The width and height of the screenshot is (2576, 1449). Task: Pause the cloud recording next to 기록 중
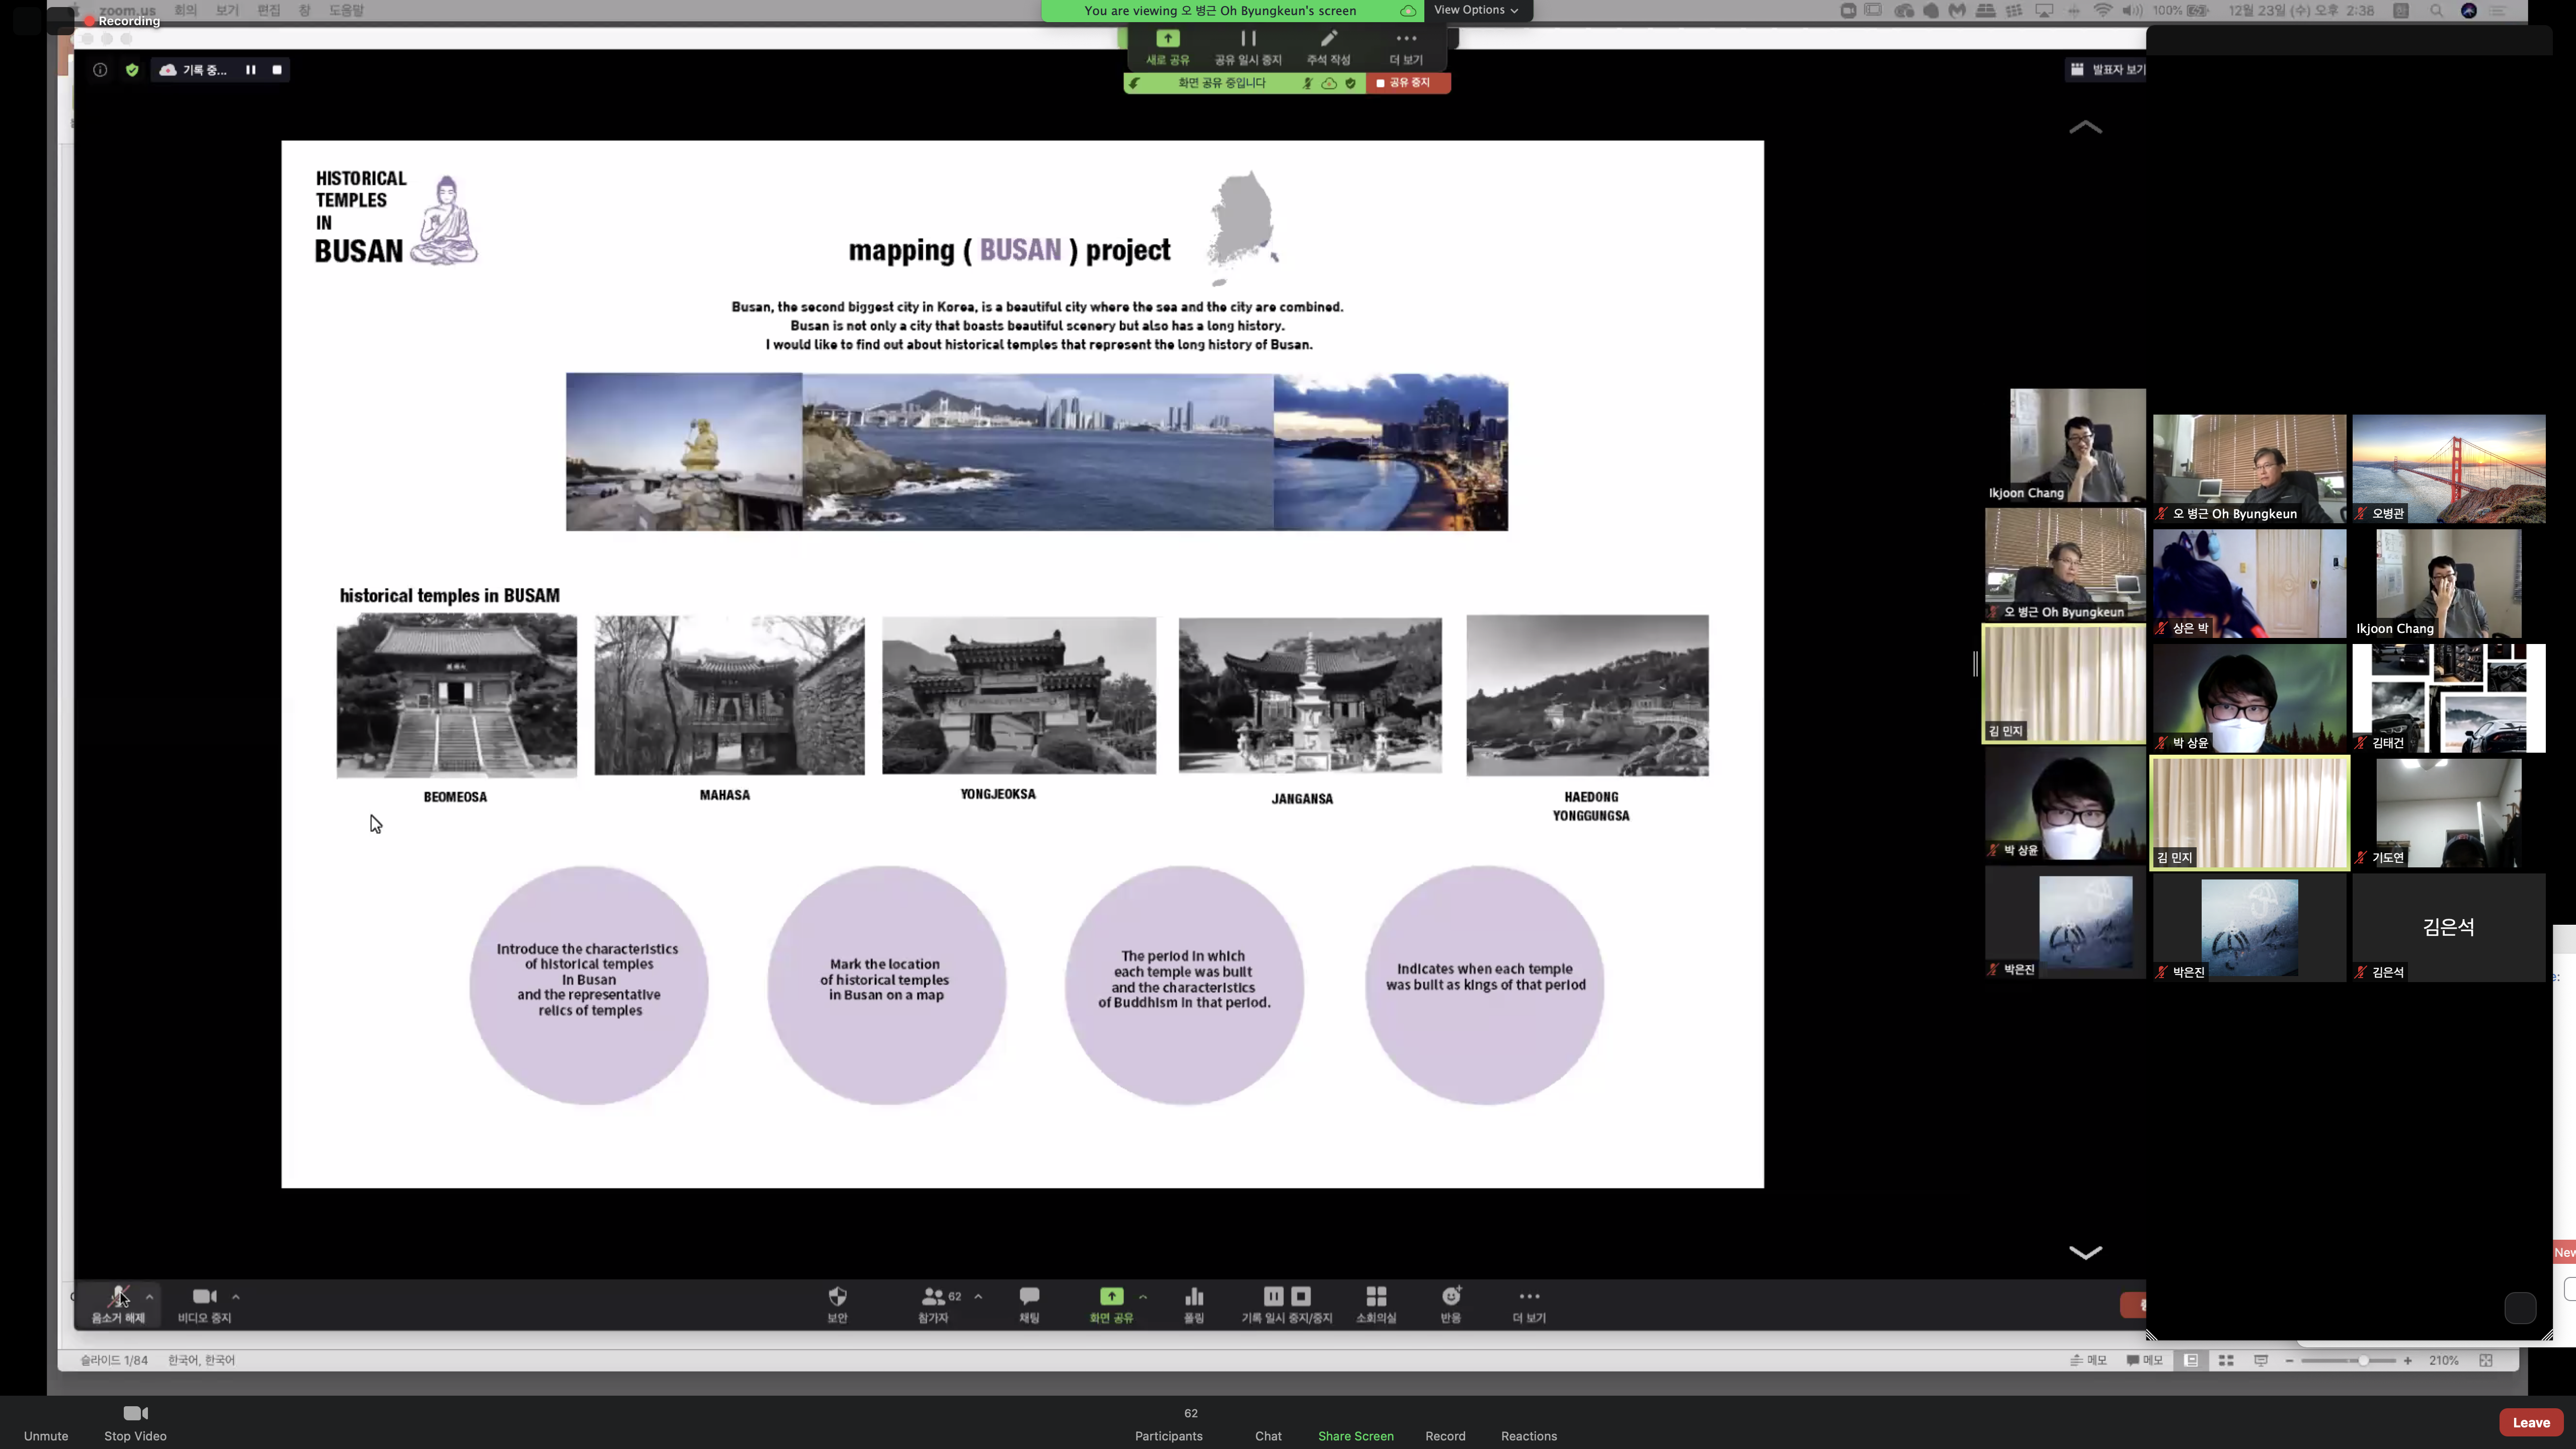(250, 70)
